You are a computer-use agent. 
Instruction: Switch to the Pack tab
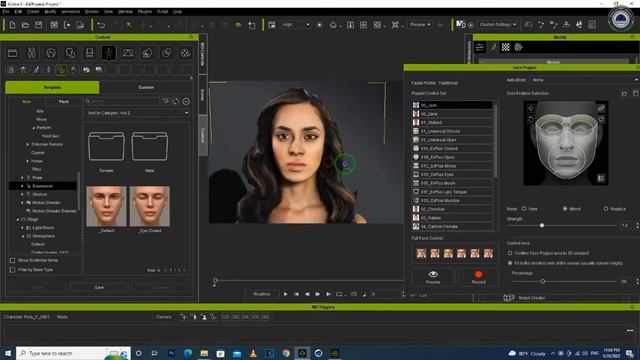pos(64,102)
